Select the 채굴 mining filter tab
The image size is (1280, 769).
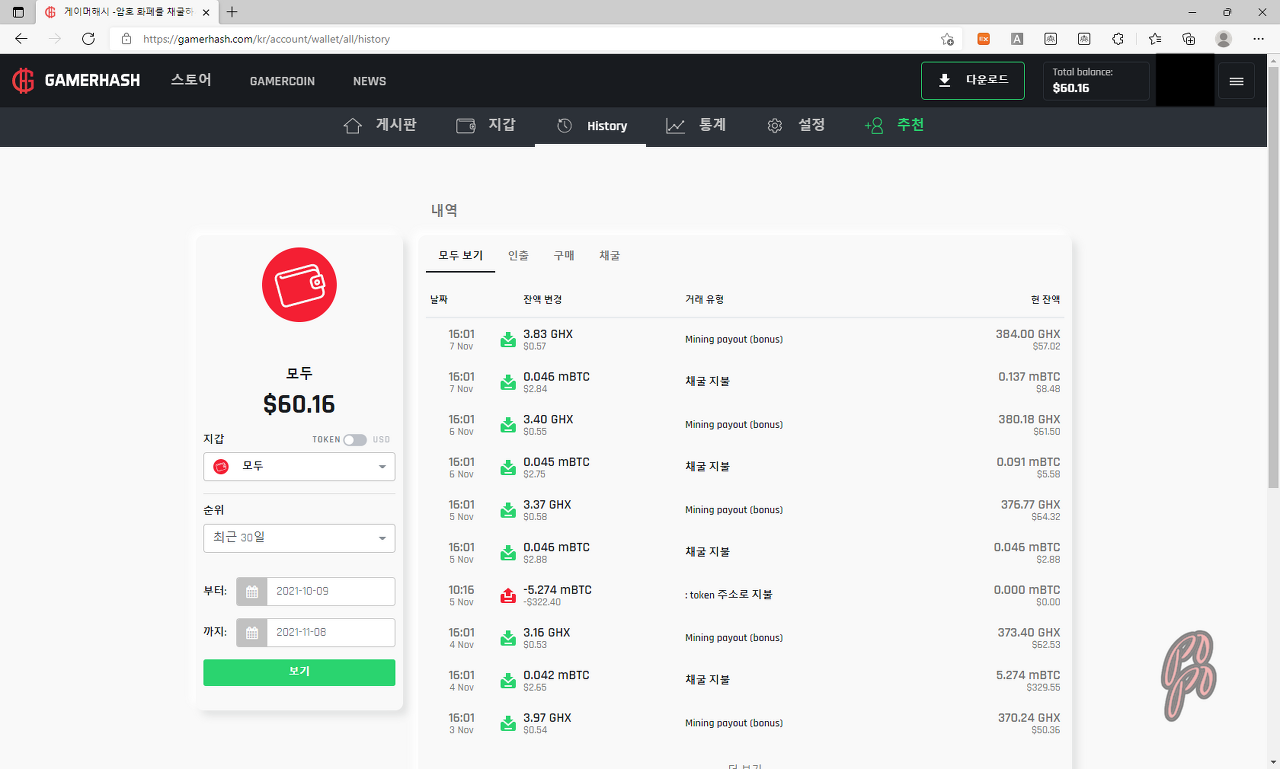[610, 256]
